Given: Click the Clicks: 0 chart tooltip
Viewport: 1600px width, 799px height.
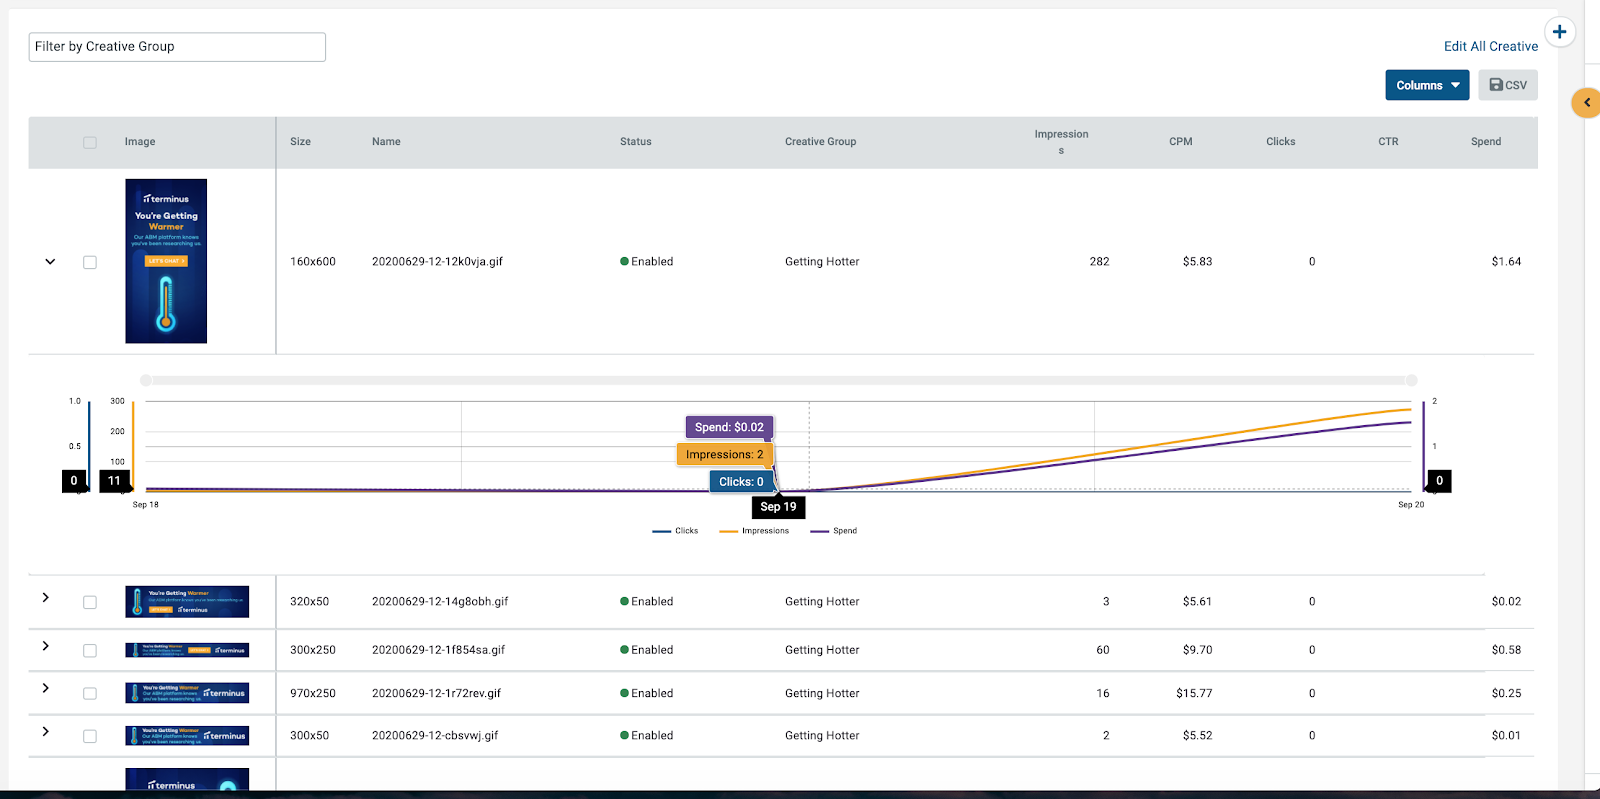Looking at the screenshot, I should [741, 482].
